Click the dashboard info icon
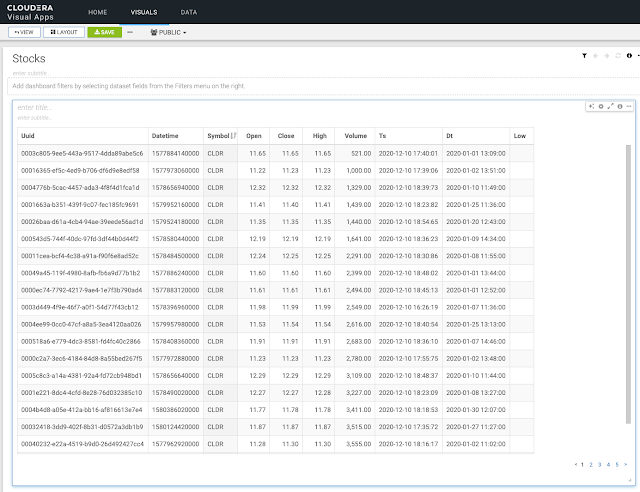 [628, 57]
